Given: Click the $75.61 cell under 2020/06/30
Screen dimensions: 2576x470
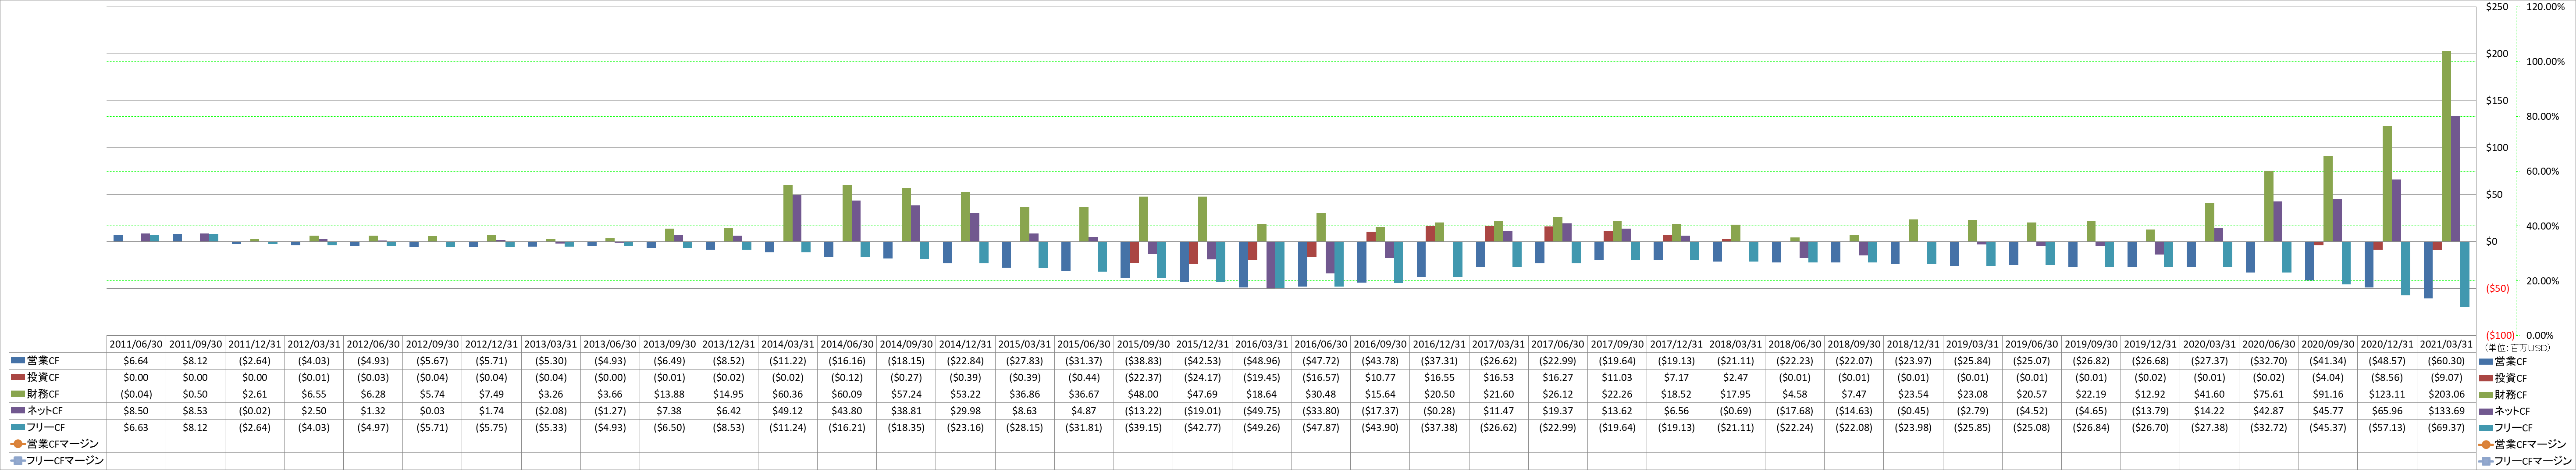Looking at the screenshot, I should pos(2269,394).
